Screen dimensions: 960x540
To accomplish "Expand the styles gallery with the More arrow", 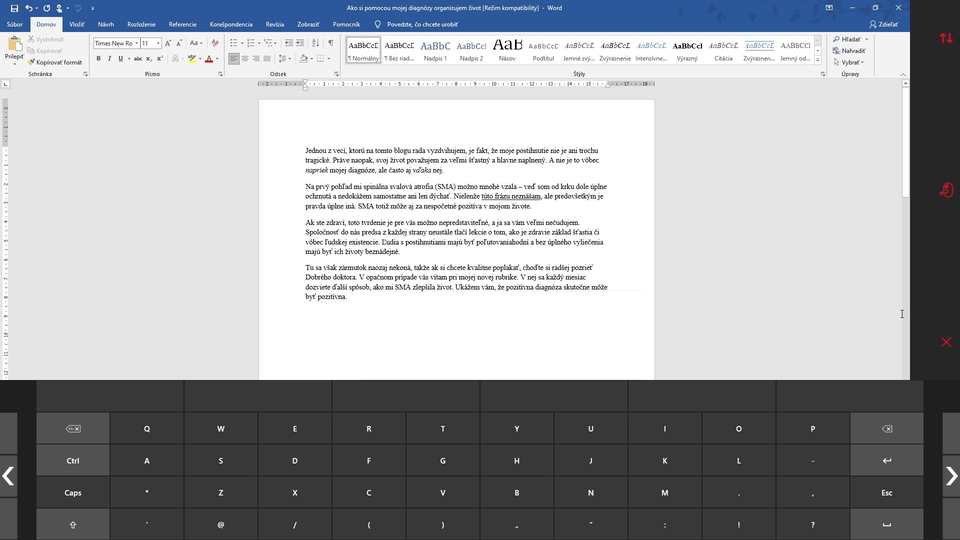I will pos(818,59).
